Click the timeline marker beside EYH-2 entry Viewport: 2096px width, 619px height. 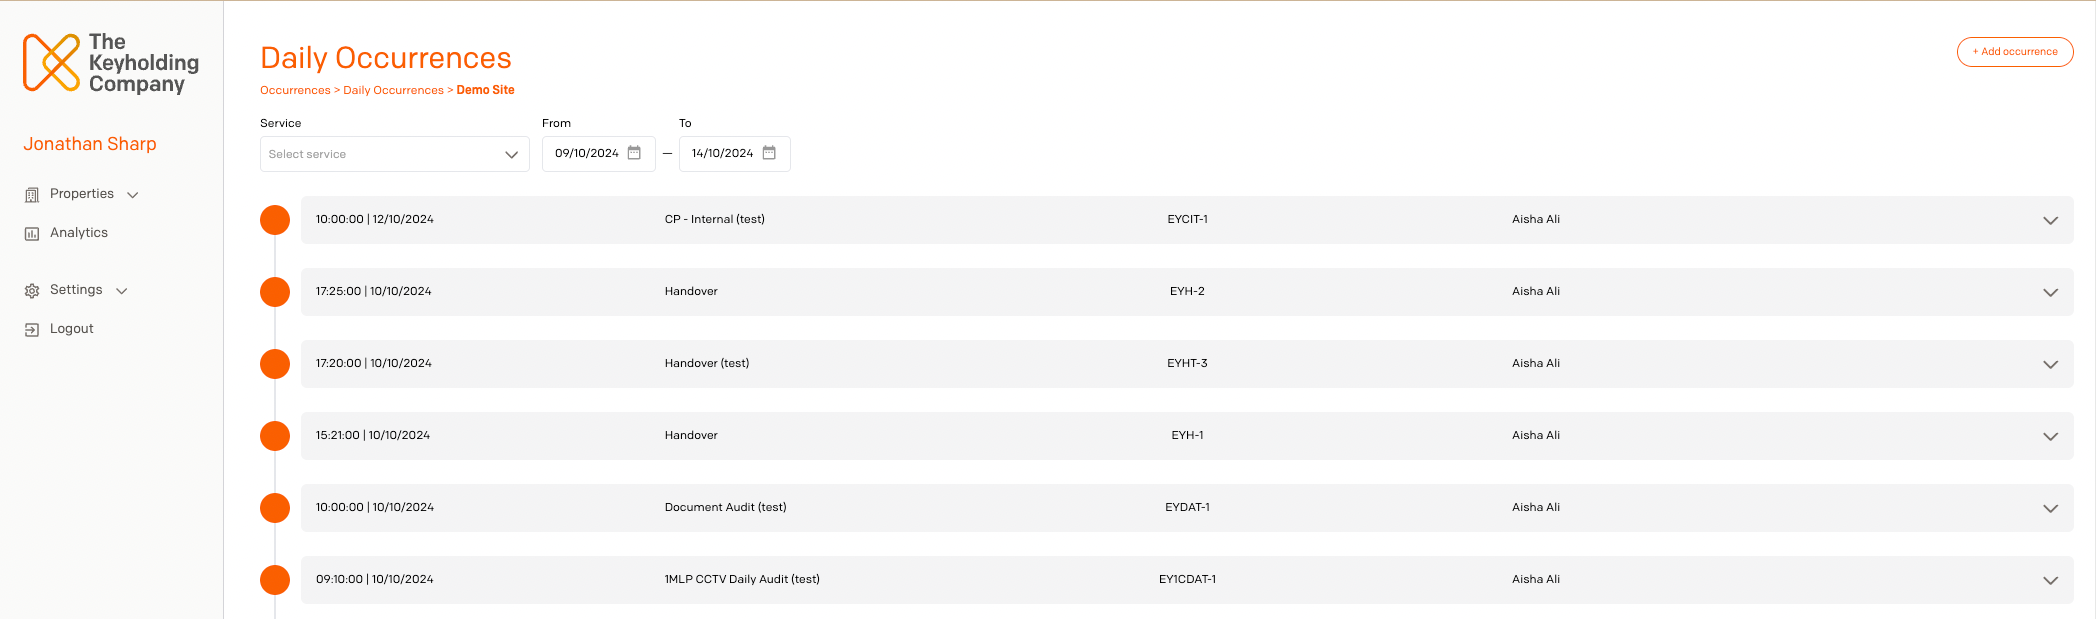click(275, 292)
